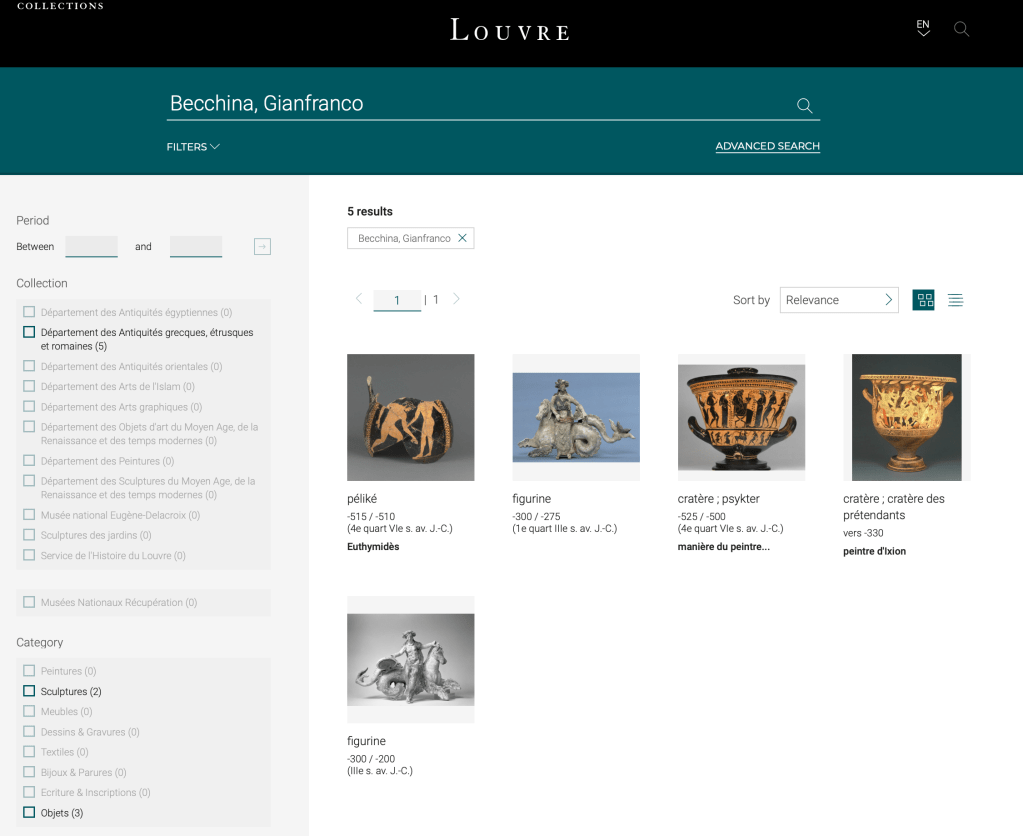
Task: Switch to list view layout
Action: pyautogui.click(x=955, y=300)
